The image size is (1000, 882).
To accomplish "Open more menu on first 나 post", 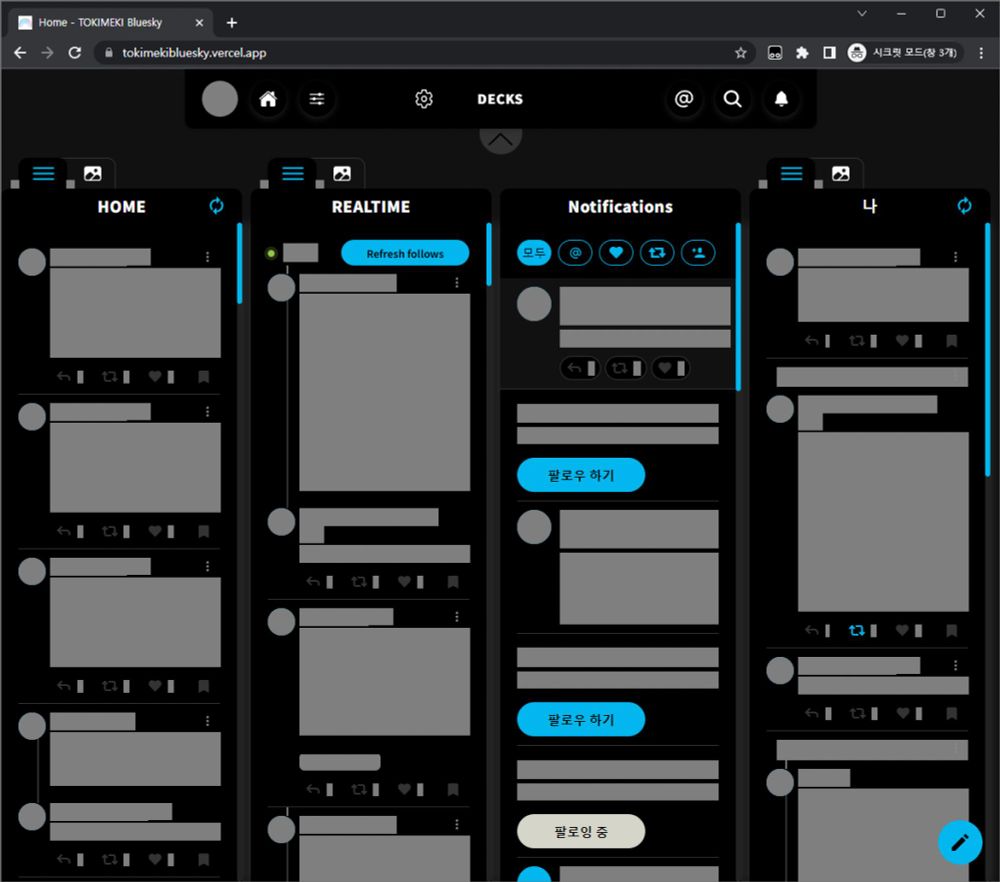I will click(955, 256).
